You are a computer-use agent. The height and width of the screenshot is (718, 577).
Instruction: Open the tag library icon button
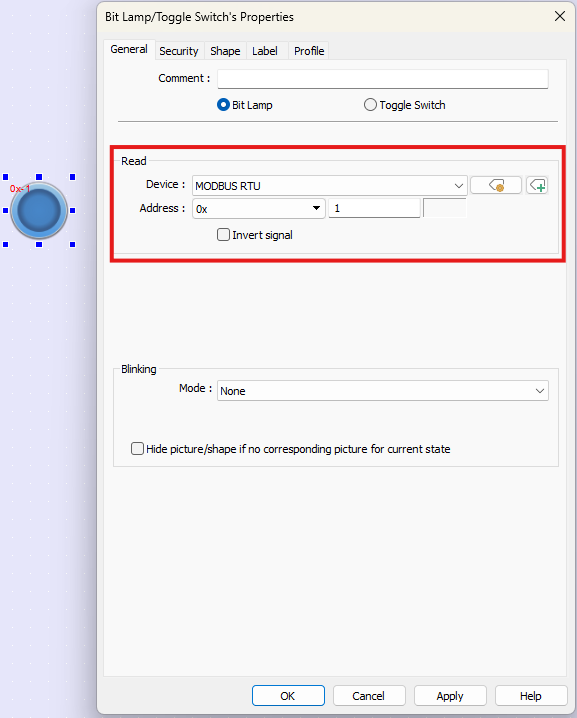[495, 185]
